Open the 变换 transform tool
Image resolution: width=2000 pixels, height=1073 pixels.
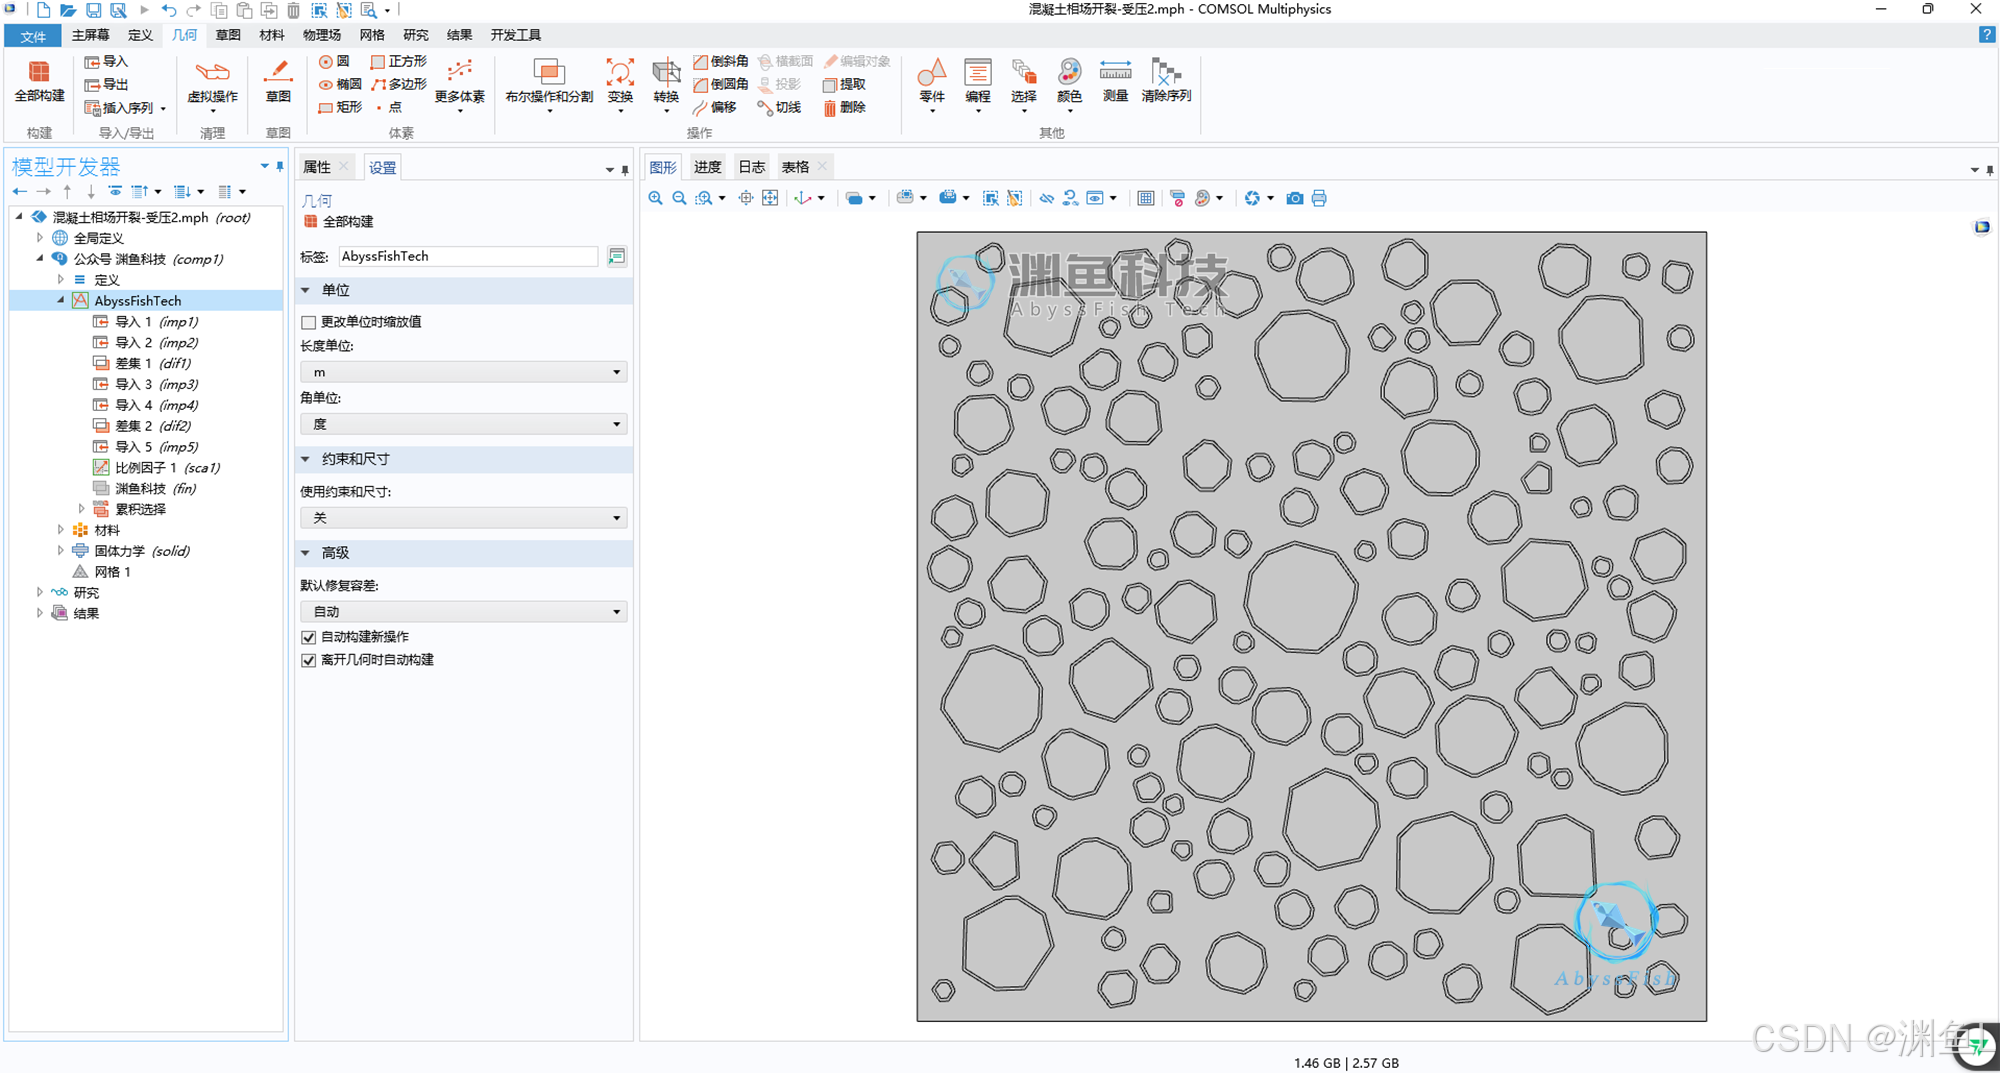[620, 84]
